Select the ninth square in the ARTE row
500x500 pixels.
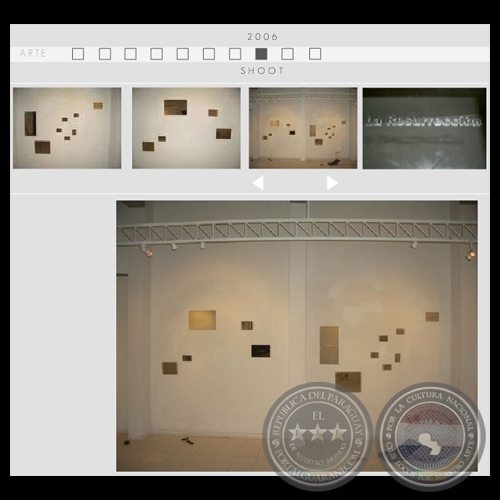[288, 54]
